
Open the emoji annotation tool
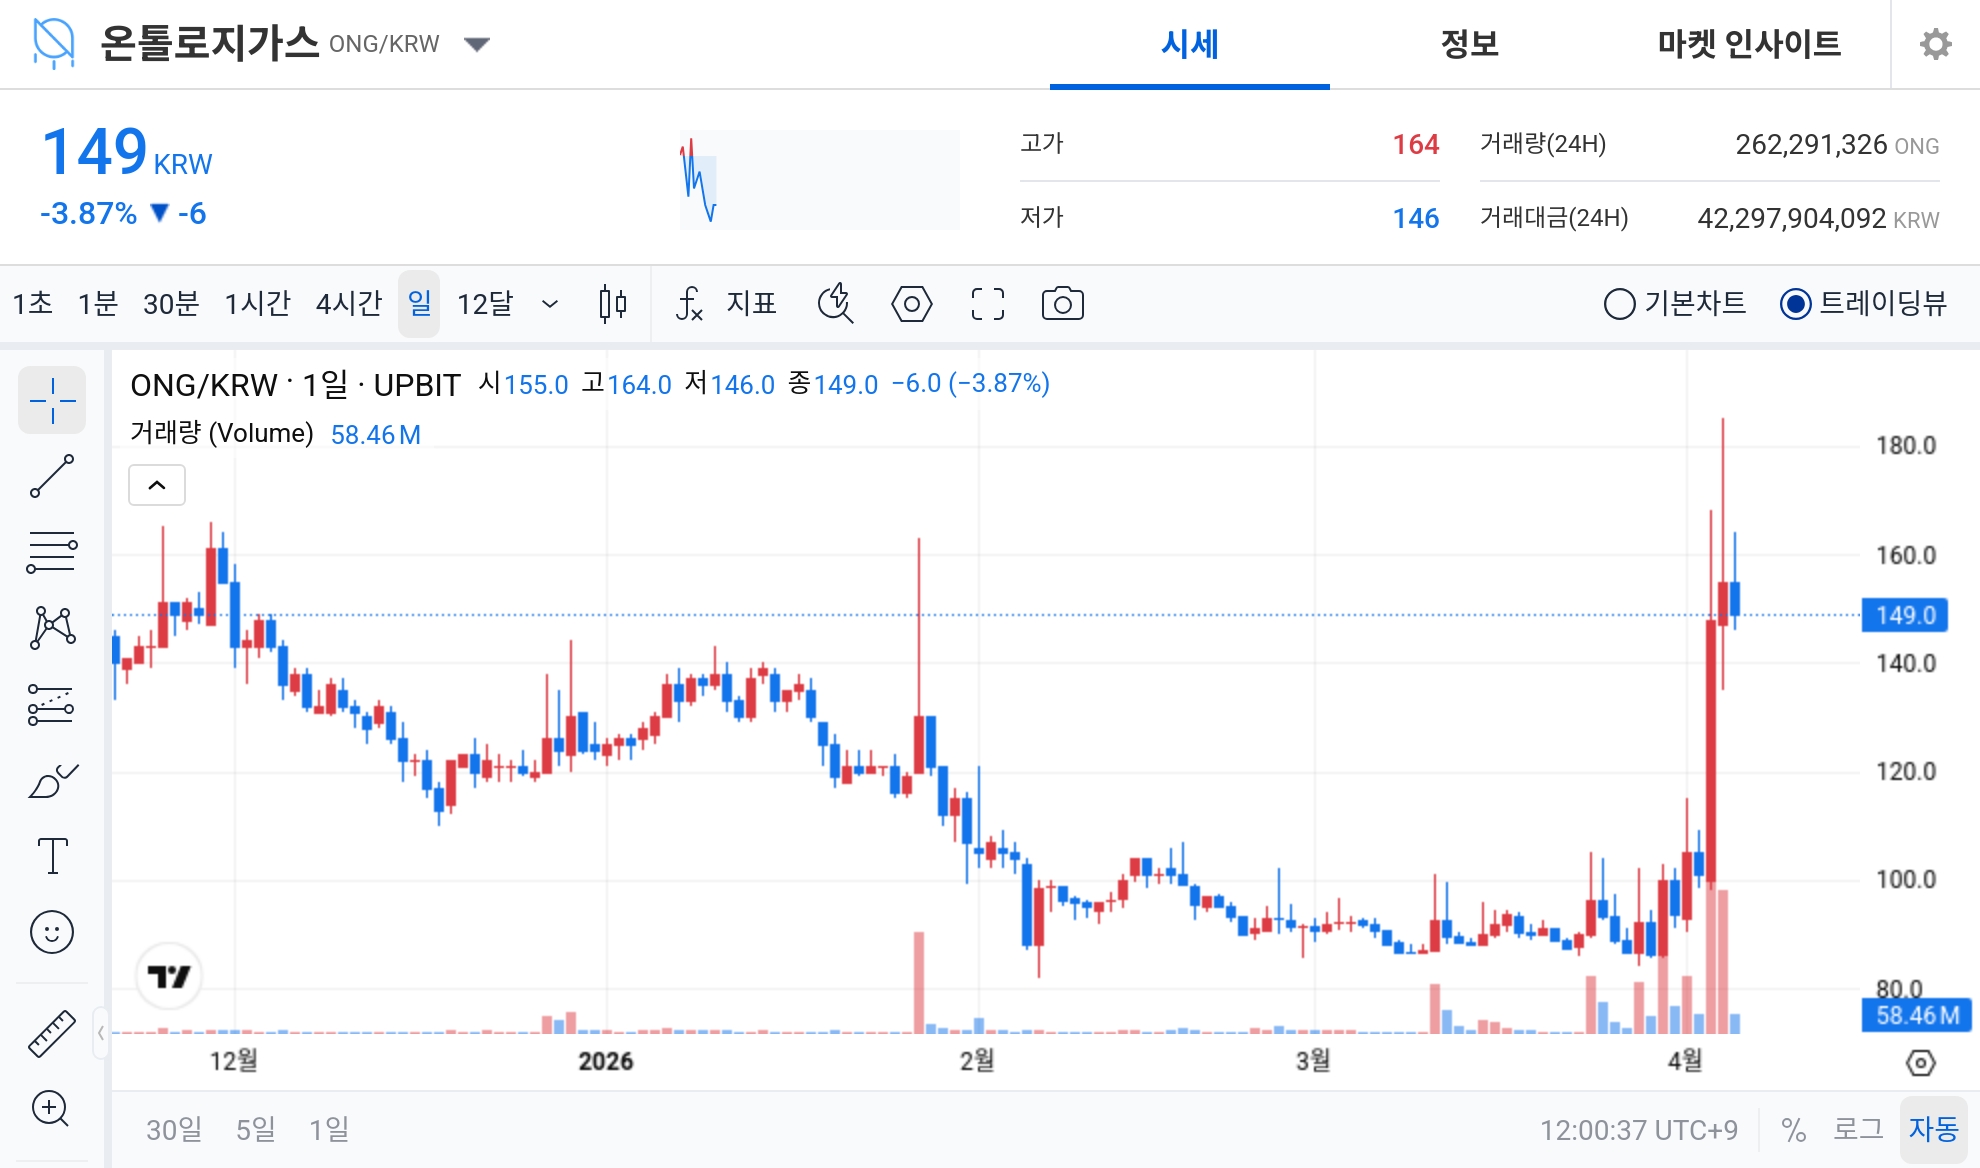[x=52, y=931]
